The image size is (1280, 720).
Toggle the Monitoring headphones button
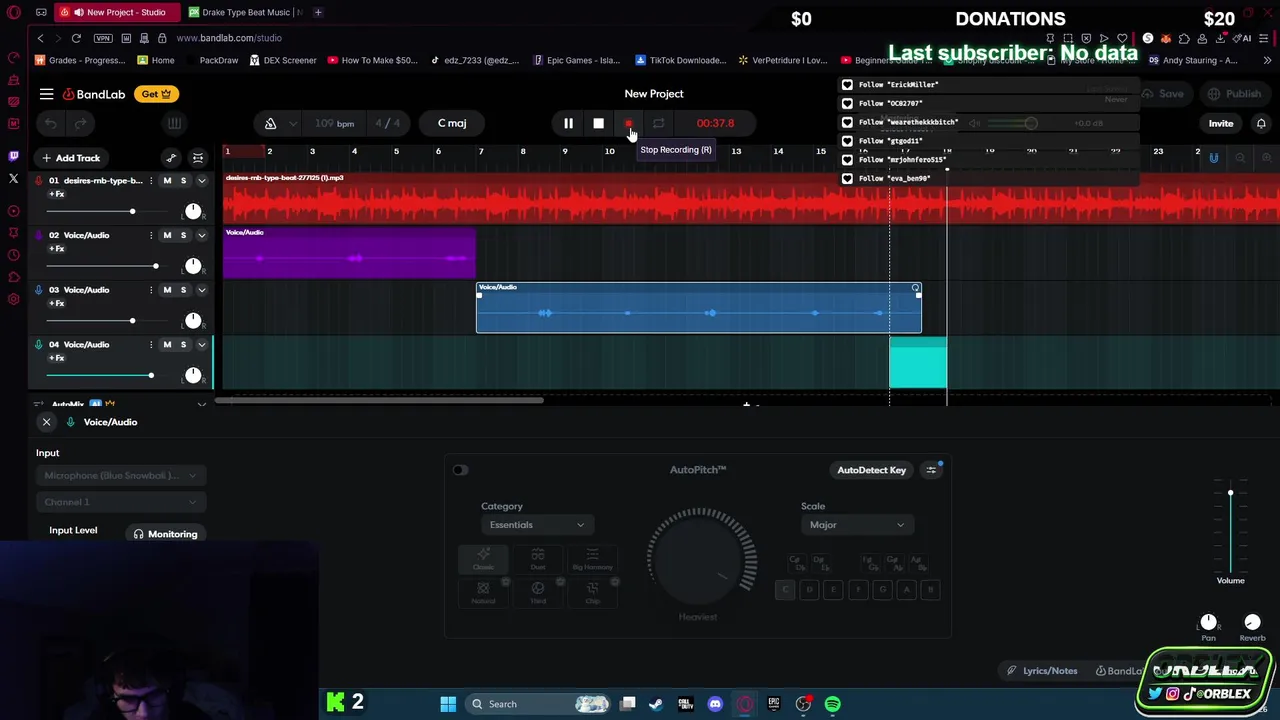[x=166, y=534]
